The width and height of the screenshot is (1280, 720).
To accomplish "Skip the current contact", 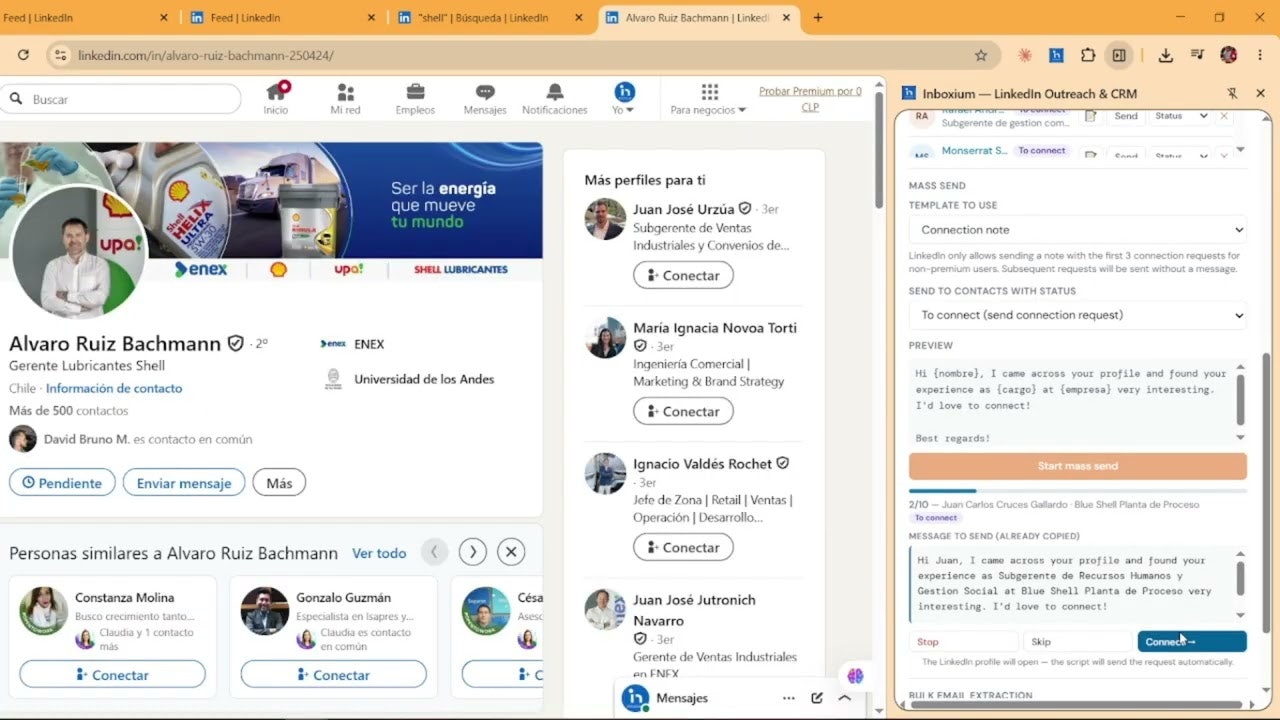I will pos(1078,642).
